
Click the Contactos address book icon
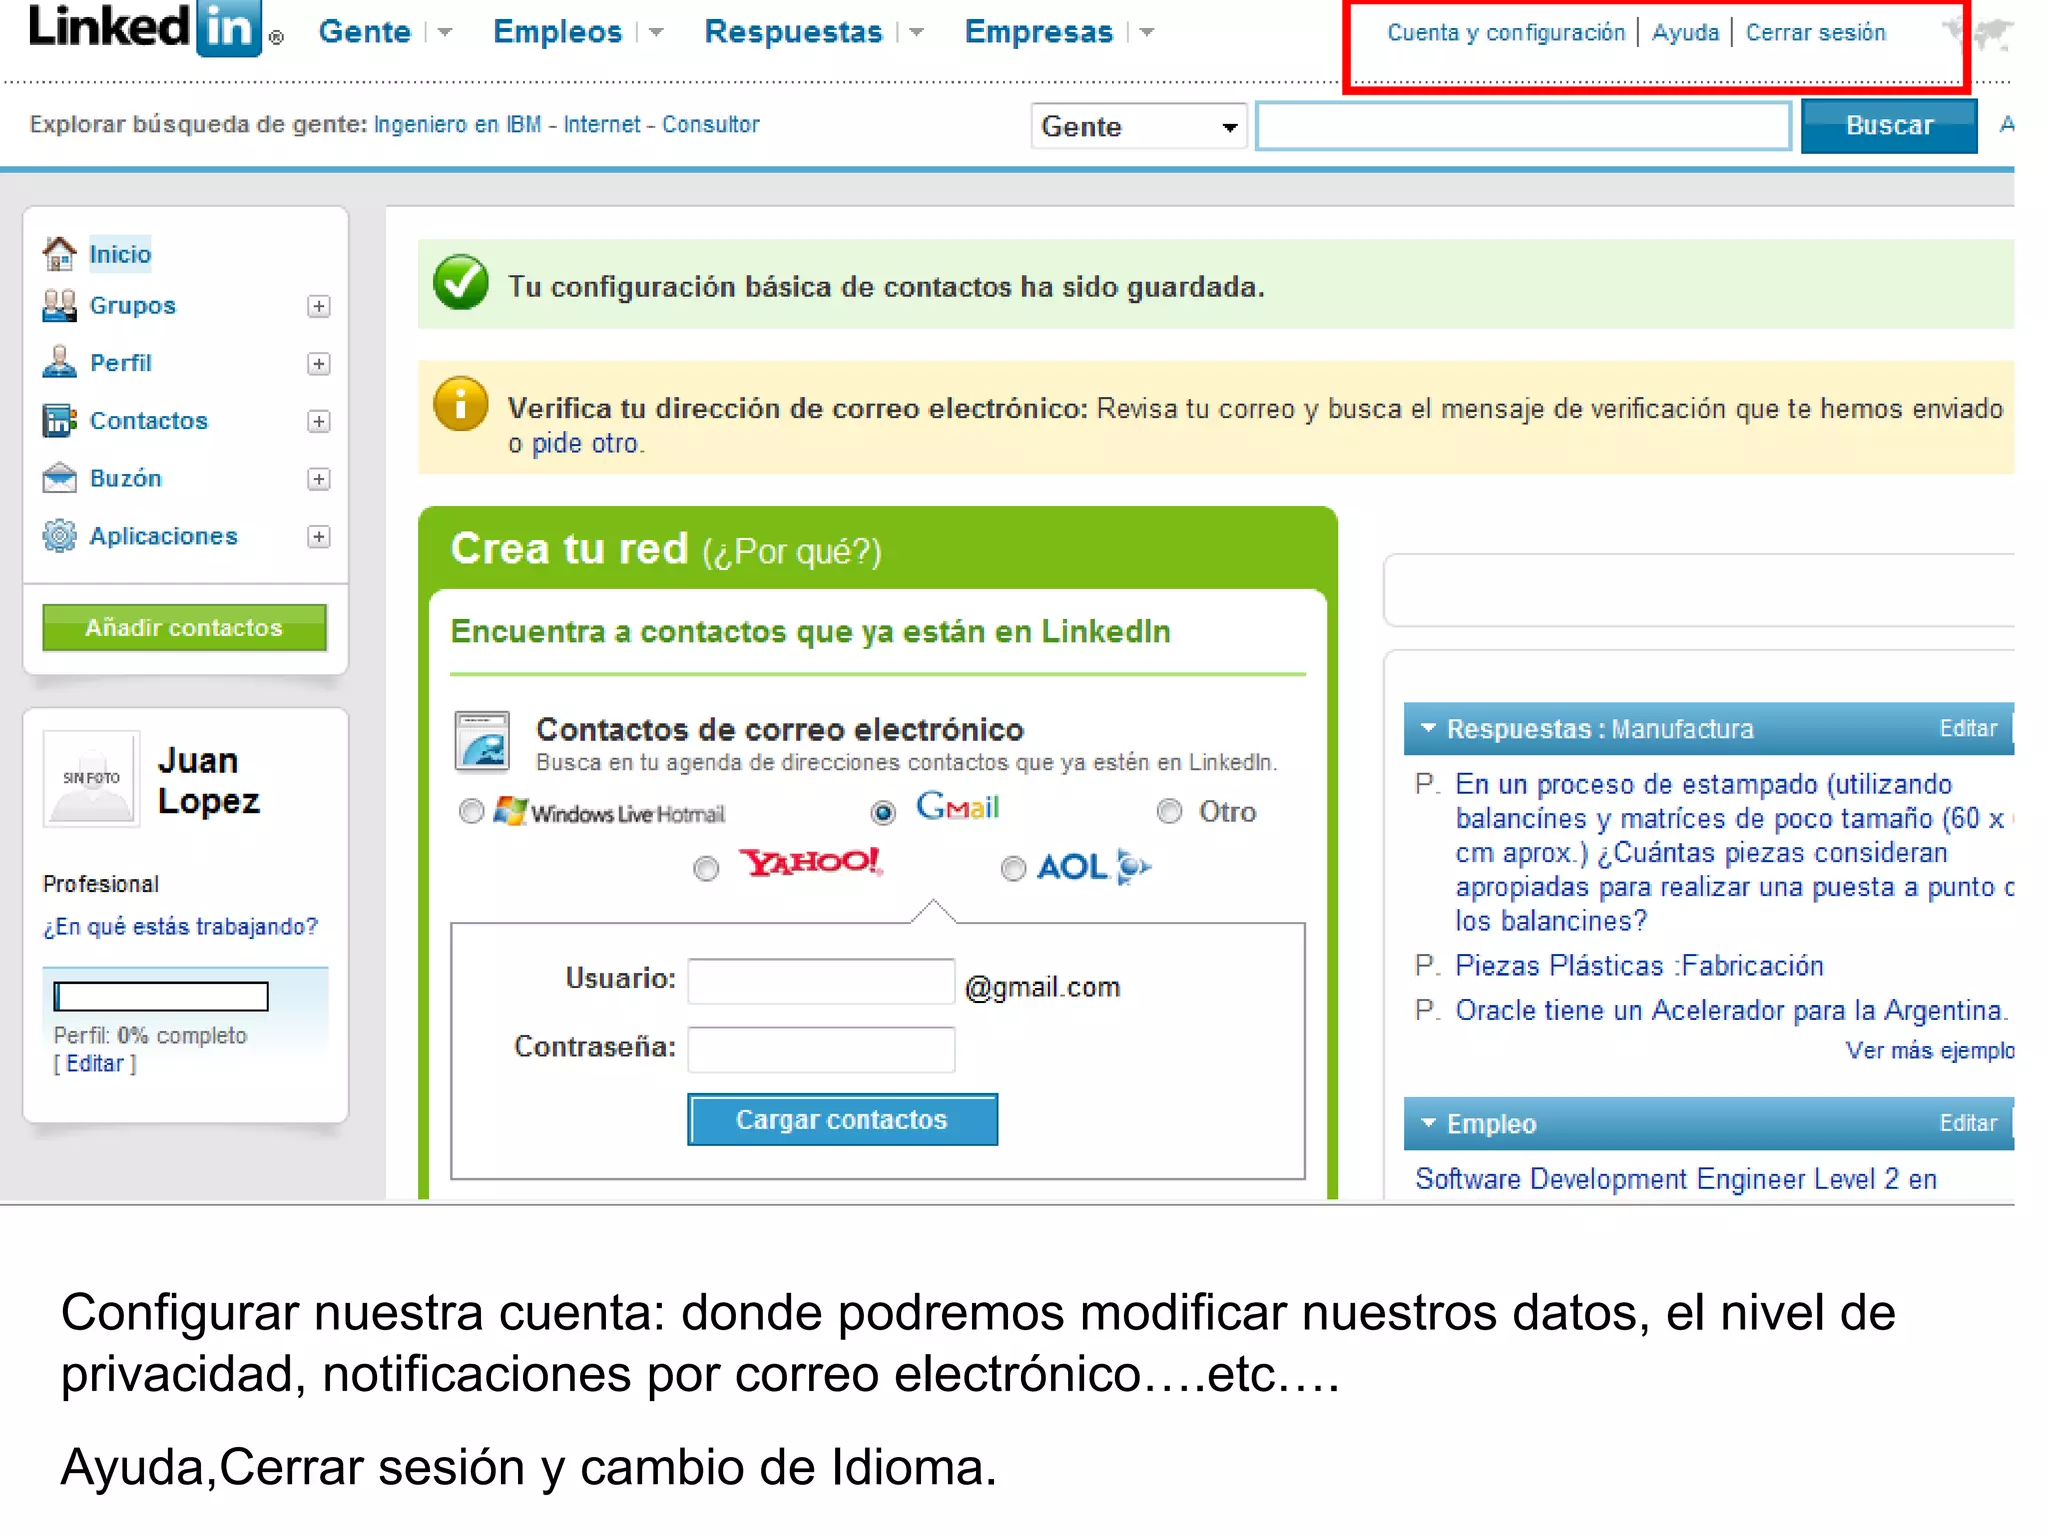pos(59,420)
